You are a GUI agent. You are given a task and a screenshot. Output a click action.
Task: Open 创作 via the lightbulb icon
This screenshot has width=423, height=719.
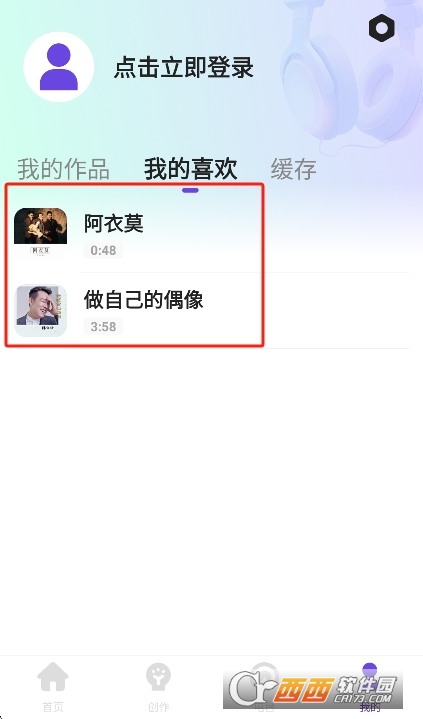[158, 676]
